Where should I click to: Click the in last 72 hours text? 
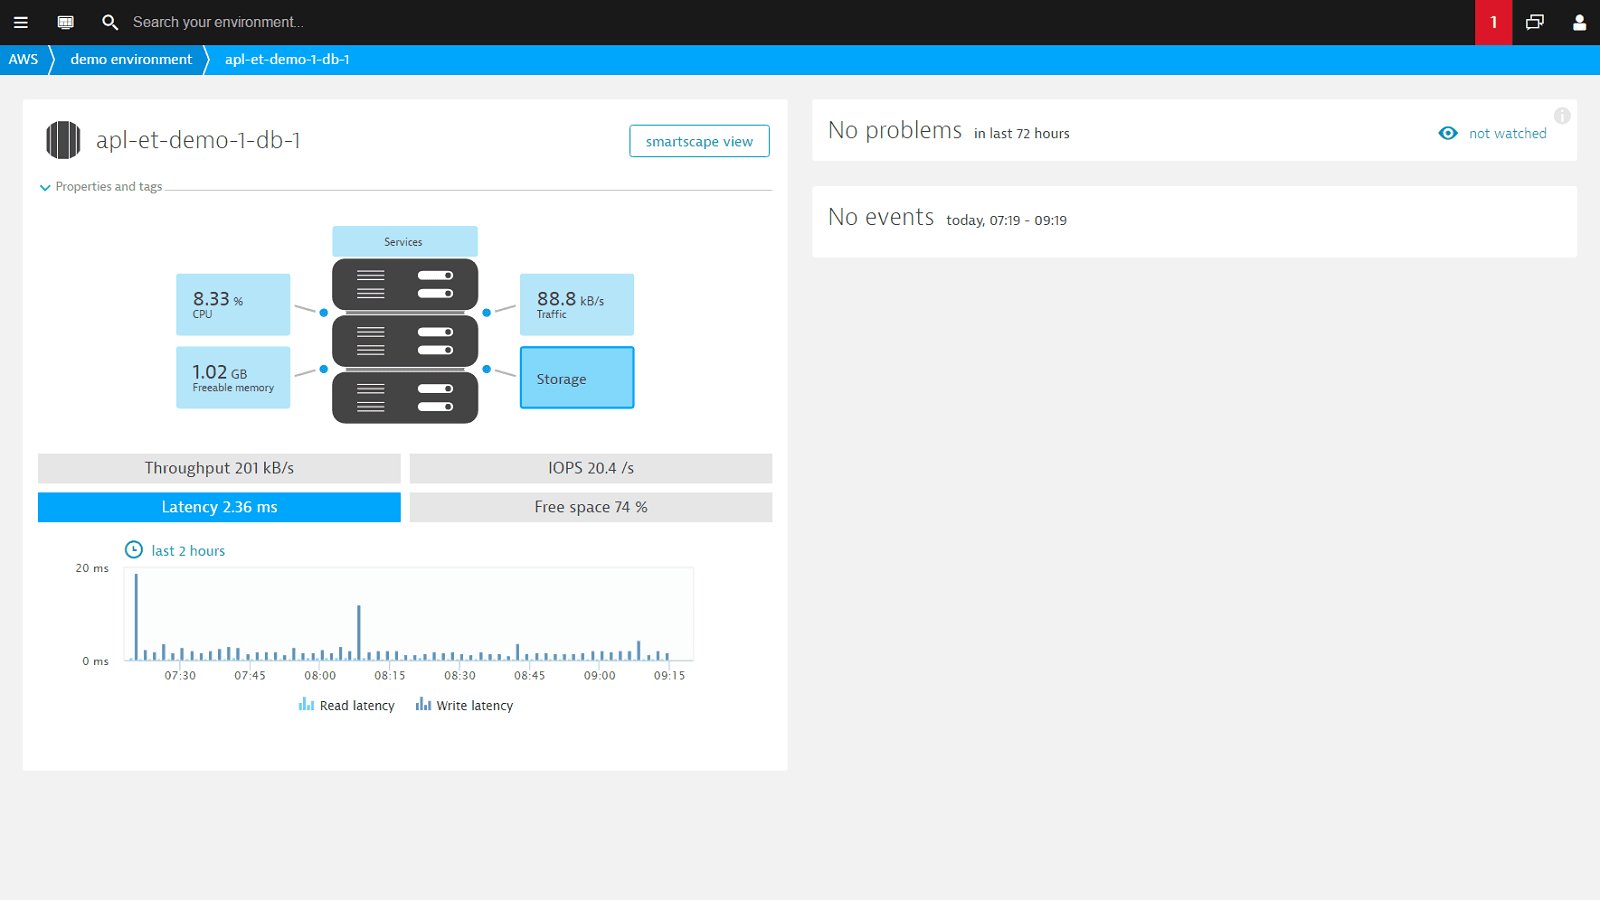click(x=1022, y=133)
